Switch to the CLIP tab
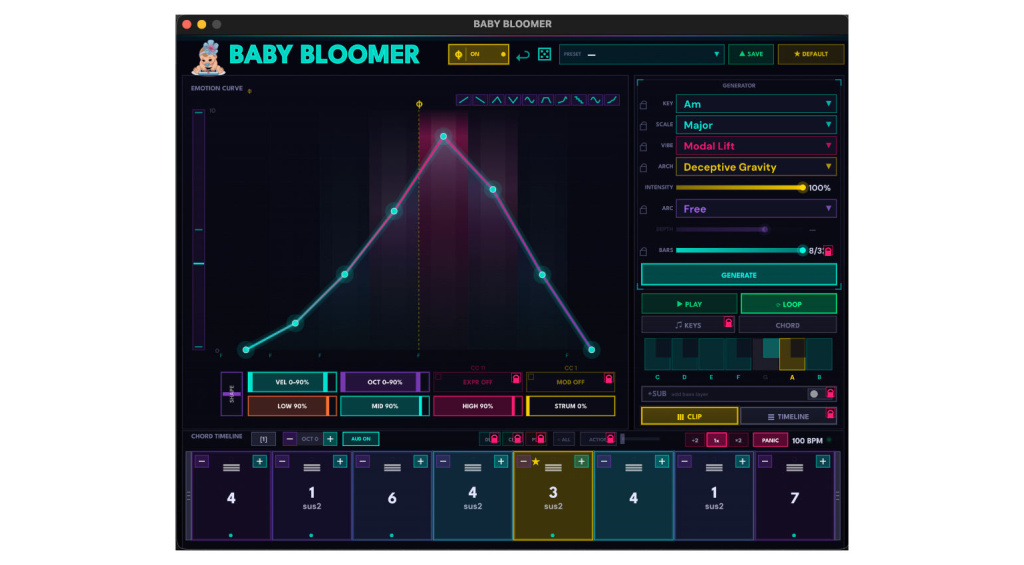 [689, 416]
